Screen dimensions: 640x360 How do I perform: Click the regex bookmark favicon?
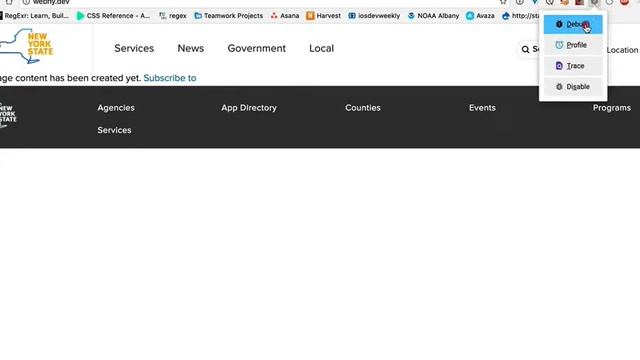(163, 16)
